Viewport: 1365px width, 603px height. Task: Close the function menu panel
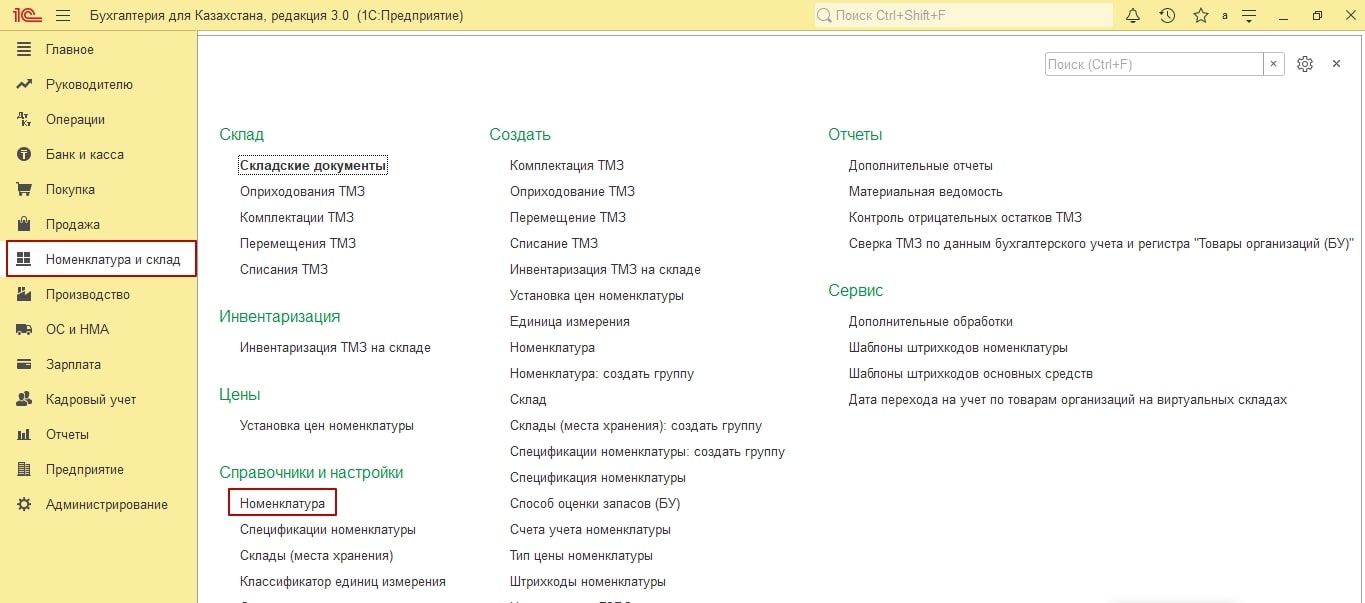[1336, 64]
